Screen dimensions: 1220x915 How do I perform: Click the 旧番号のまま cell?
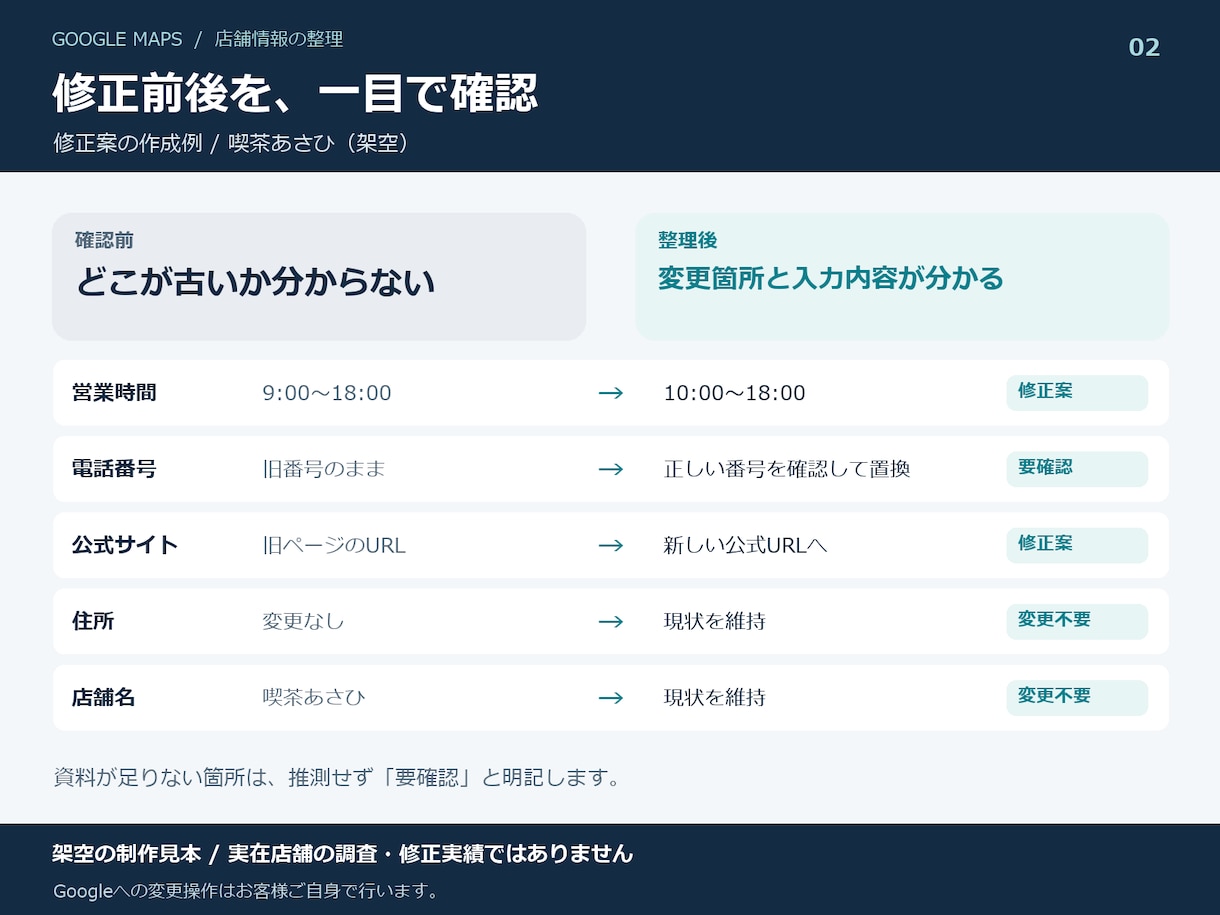[x=324, y=469]
